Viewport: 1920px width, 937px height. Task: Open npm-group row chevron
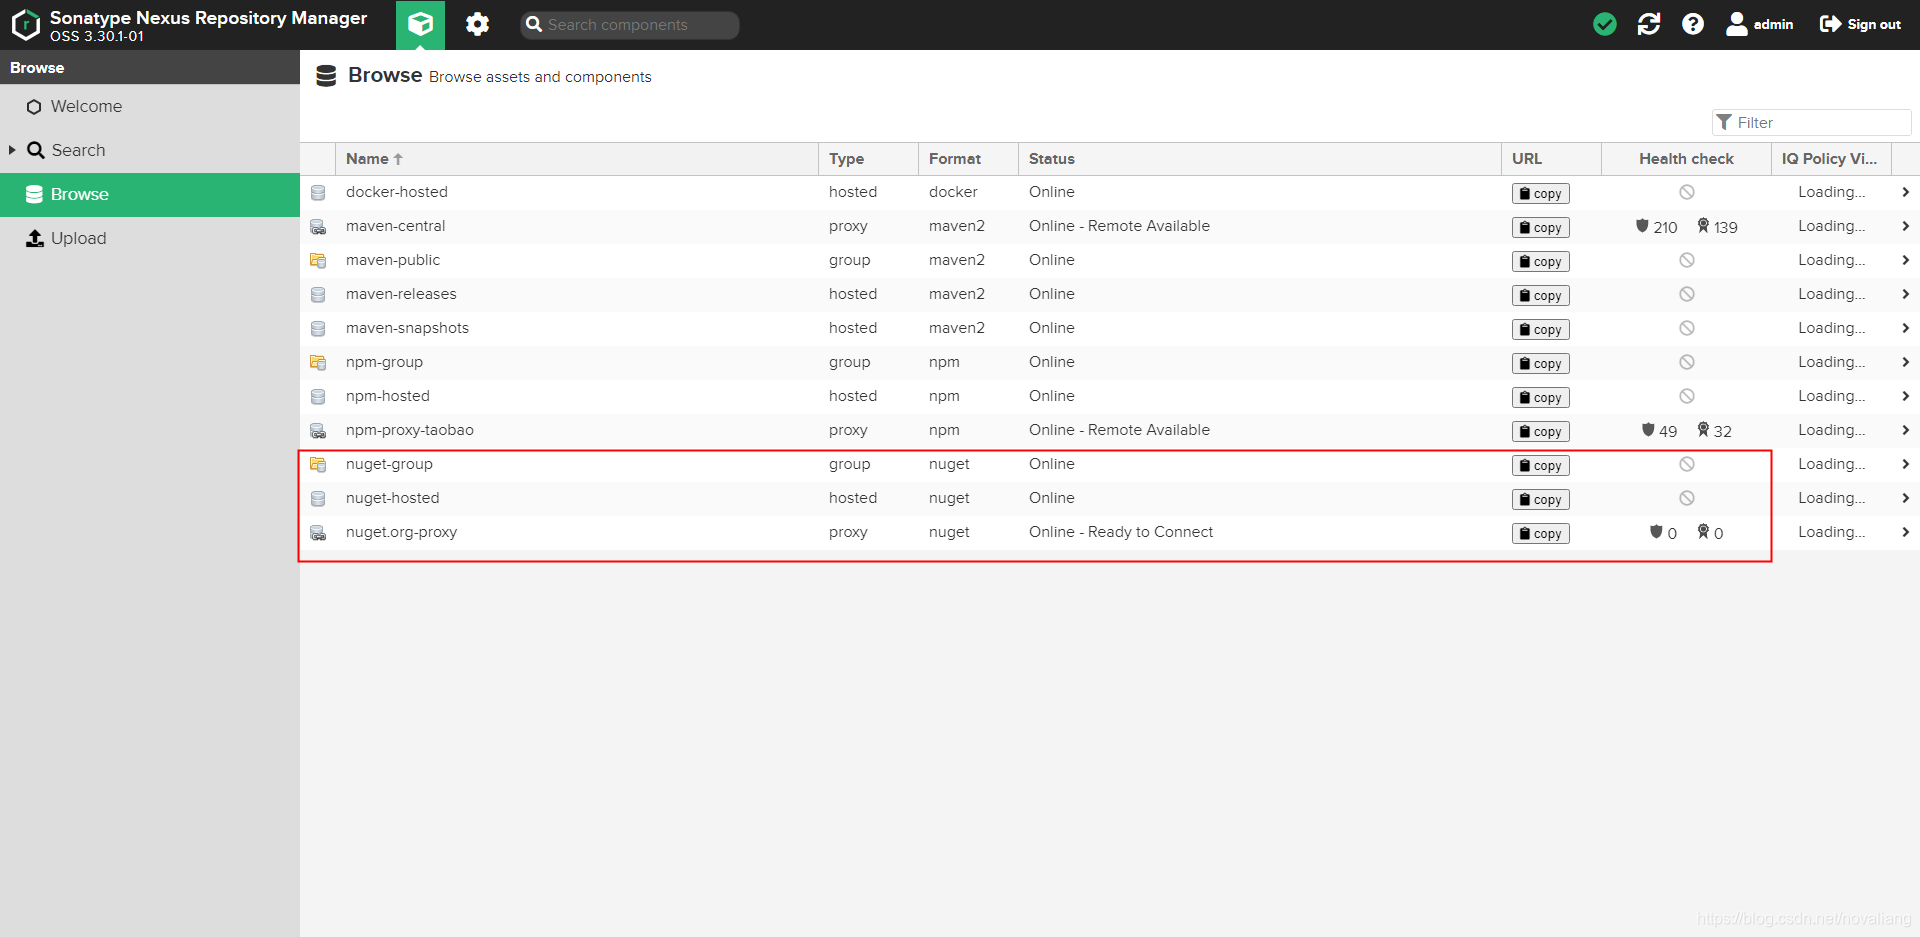1905,362
